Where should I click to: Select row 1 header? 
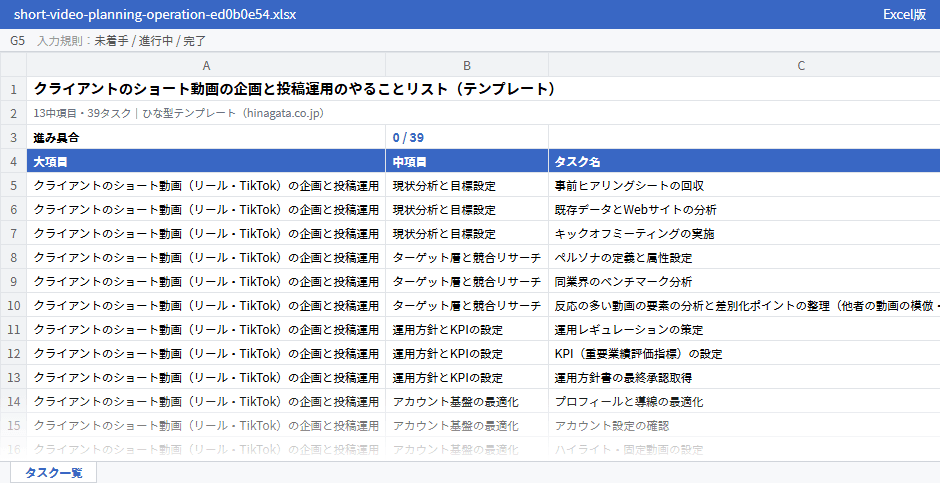click(x=13, y=89)
